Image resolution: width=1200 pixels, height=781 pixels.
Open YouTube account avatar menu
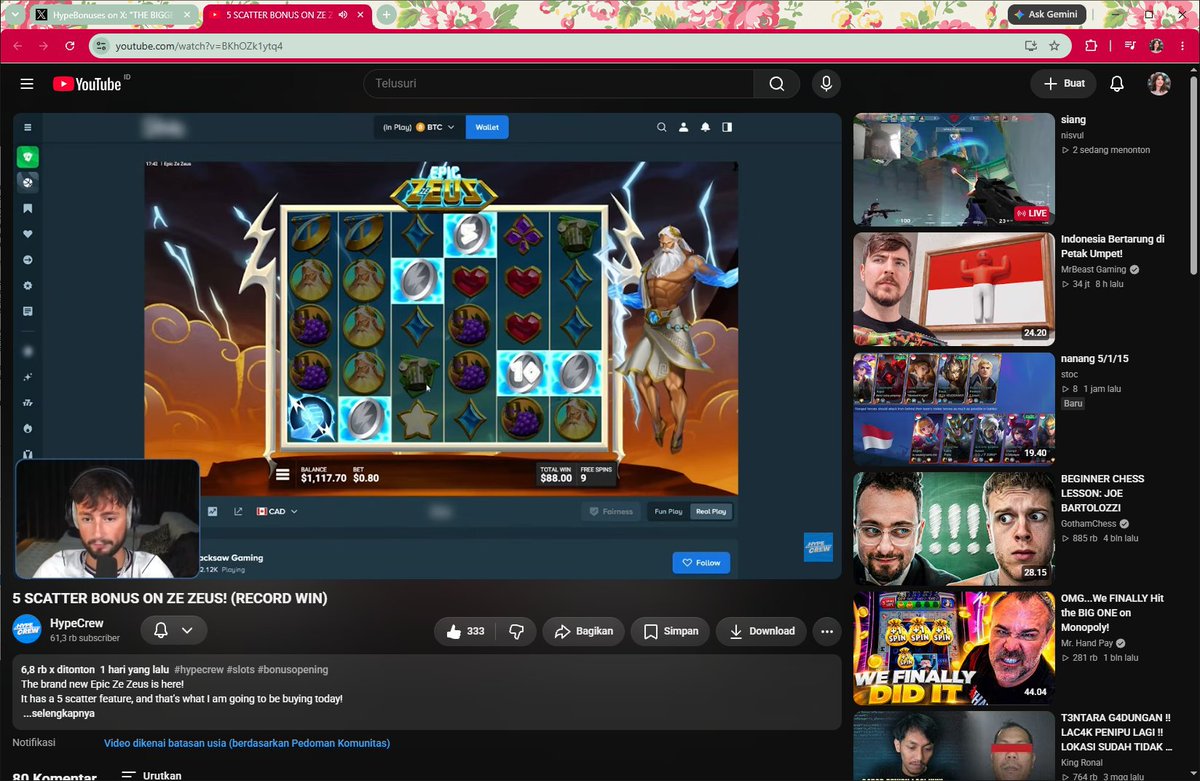pyautogui.click(x=1158, y=84)
